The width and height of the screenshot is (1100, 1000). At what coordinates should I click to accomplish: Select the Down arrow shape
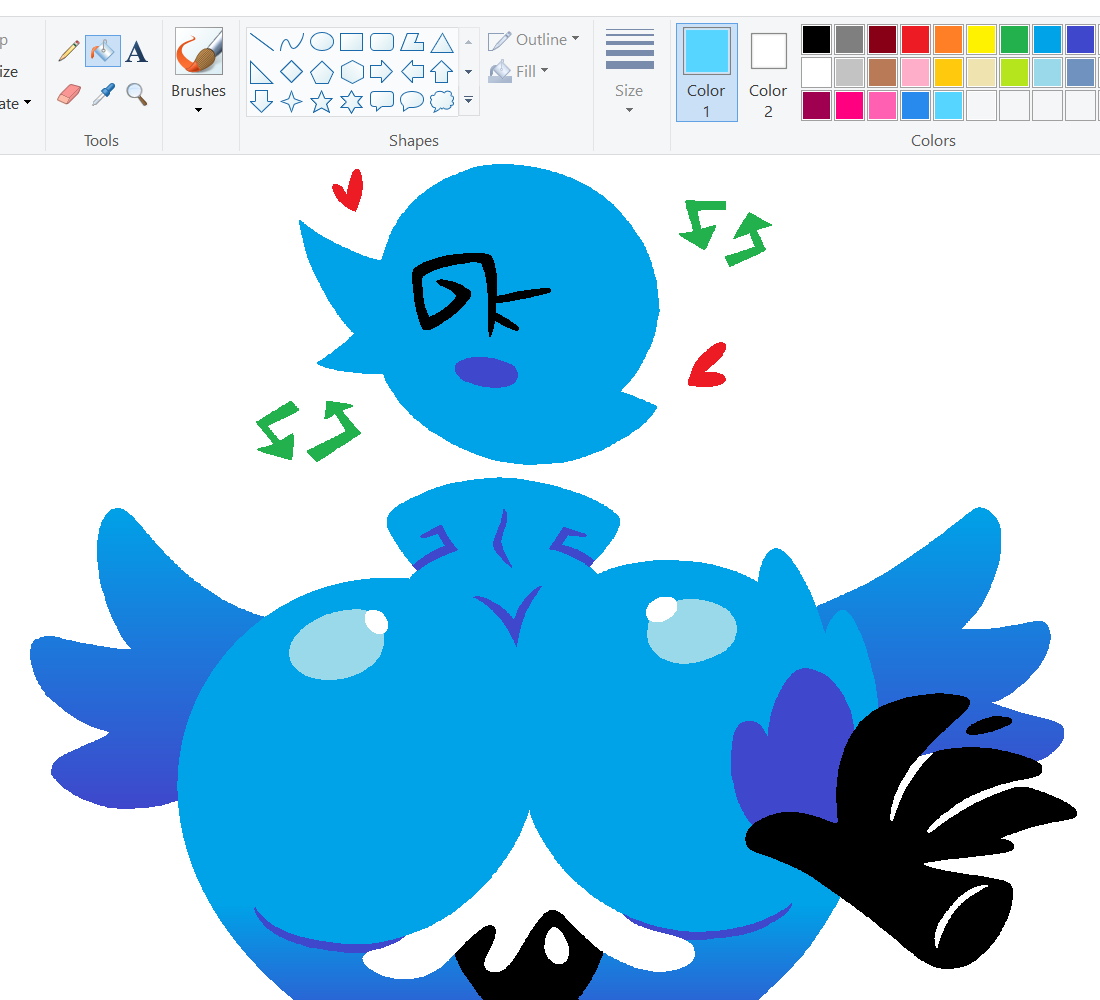tap(262, 101)
